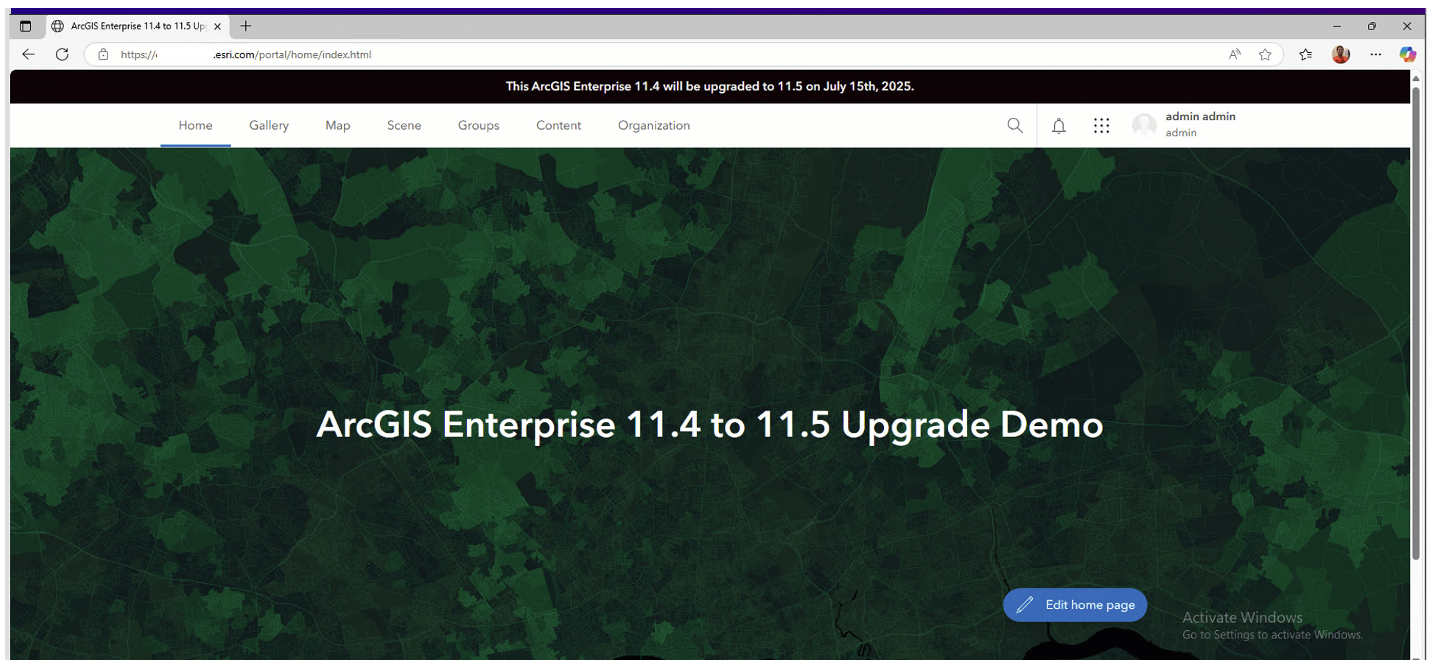This screenshot has width=1432, height=668.
Task: Toggle favorite status with the star icon
Action: pyautogui.click(x=1264, y=54)
